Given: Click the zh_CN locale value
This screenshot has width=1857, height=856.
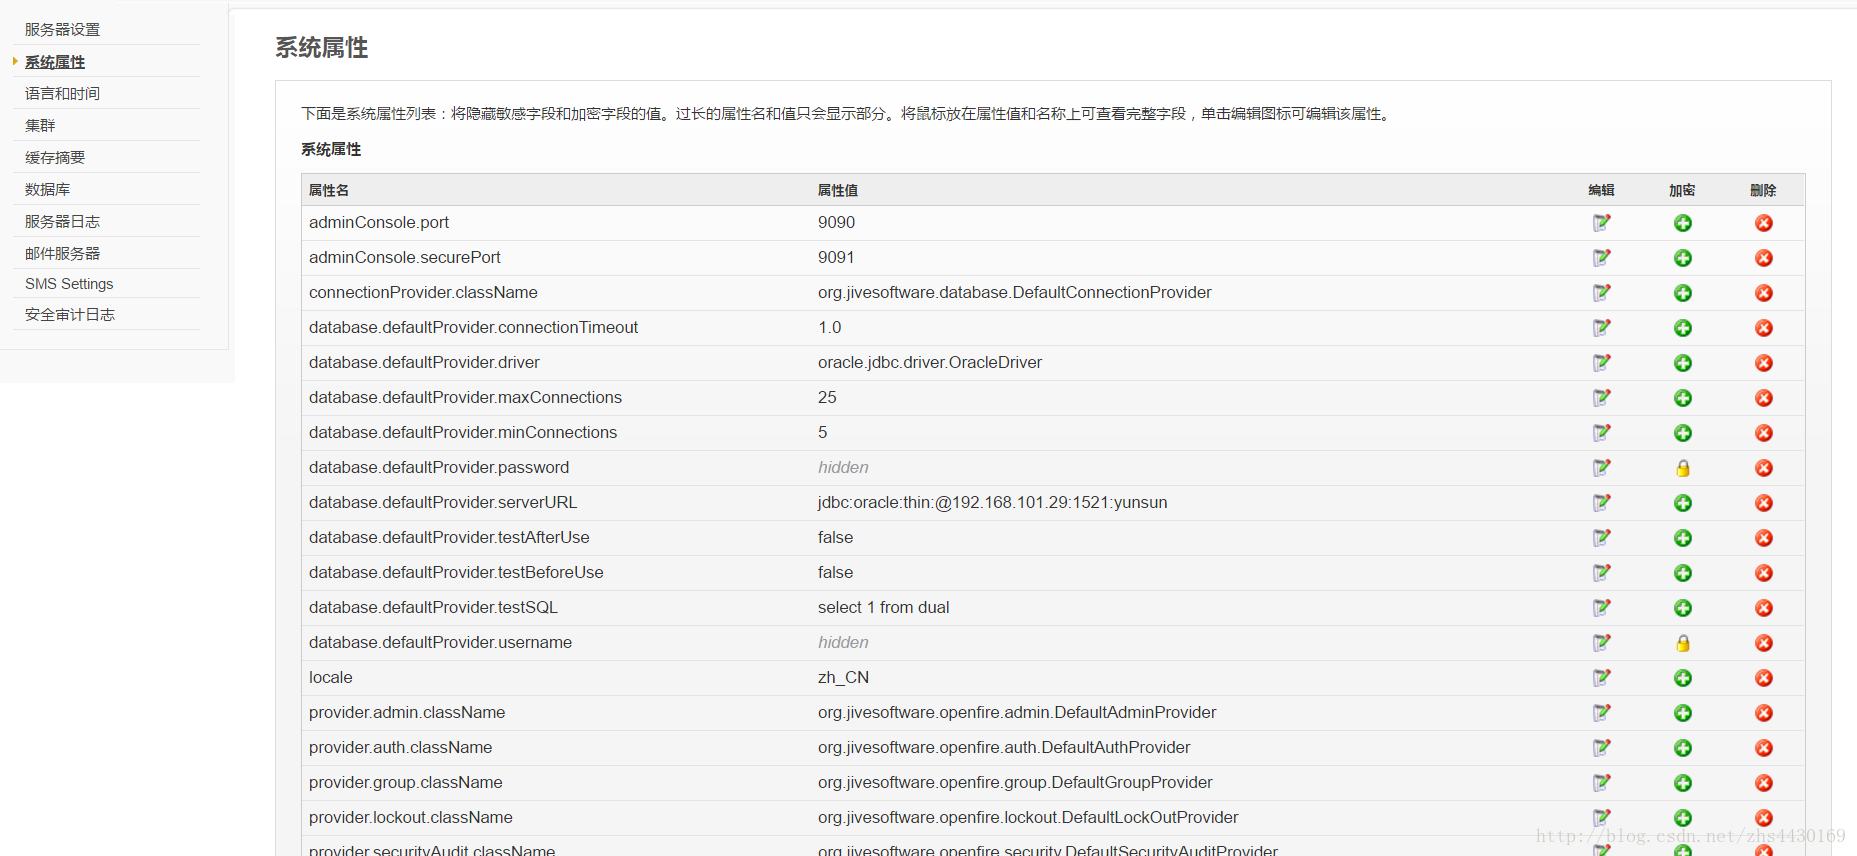Looking at the screenshot, I should tap(843, 678).
